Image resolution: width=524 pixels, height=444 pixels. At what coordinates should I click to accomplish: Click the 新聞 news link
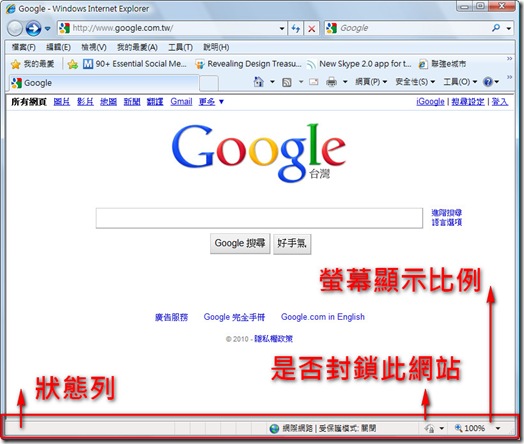pyautogui.click(x=132, y=102)
